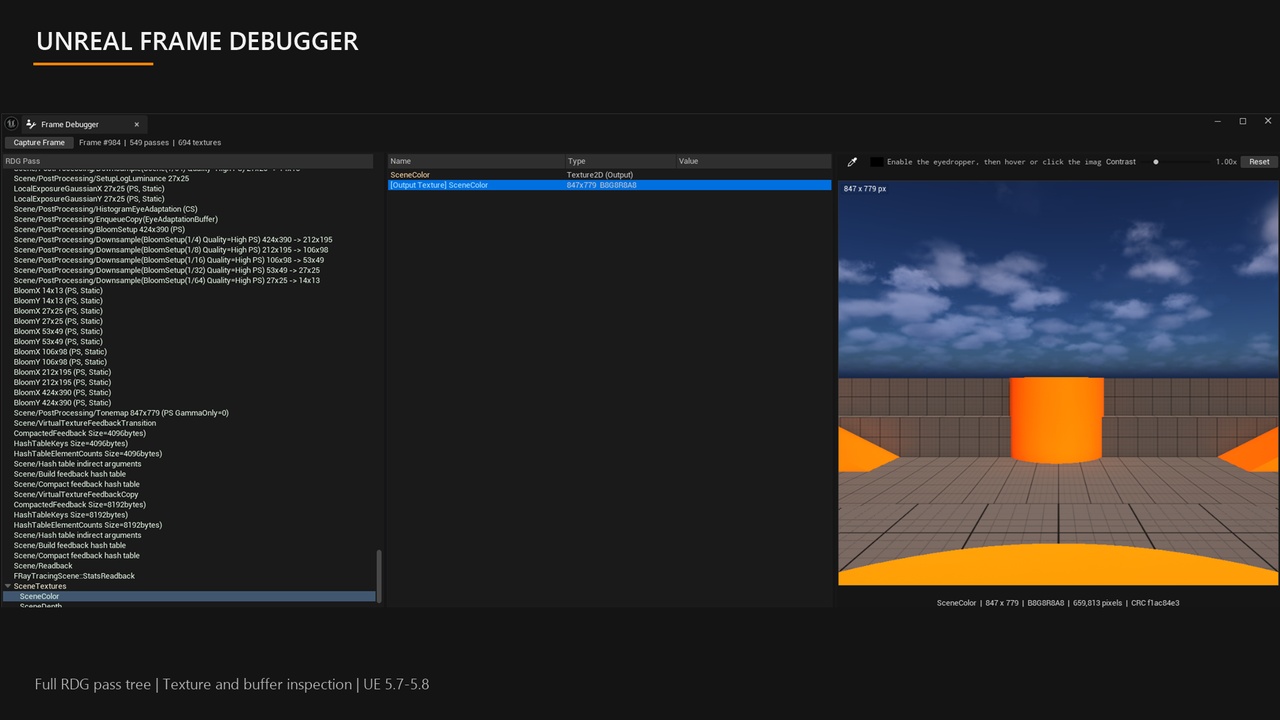
Task: Select HashTableElementCounts Size=8192bytes row
Action: pyautogui.click(x=88, y=525)
